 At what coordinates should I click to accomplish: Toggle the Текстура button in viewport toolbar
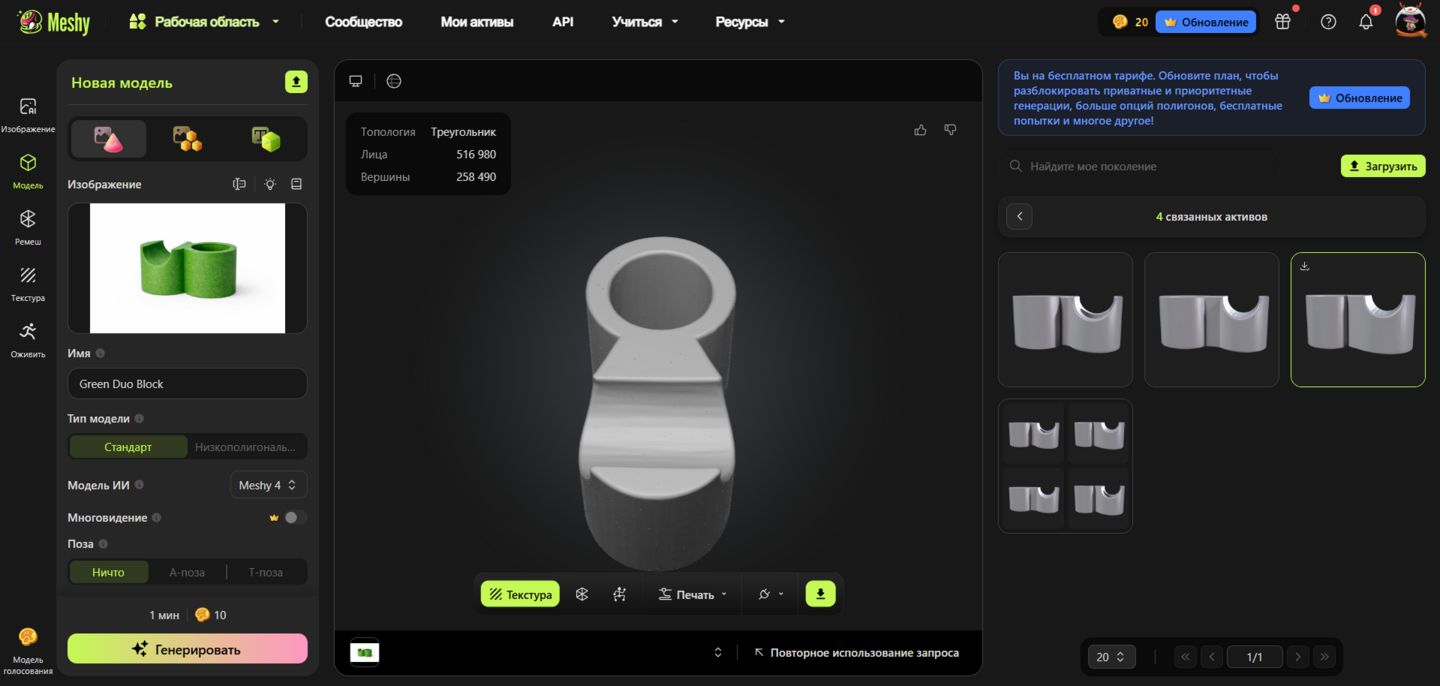pos(520,594)
